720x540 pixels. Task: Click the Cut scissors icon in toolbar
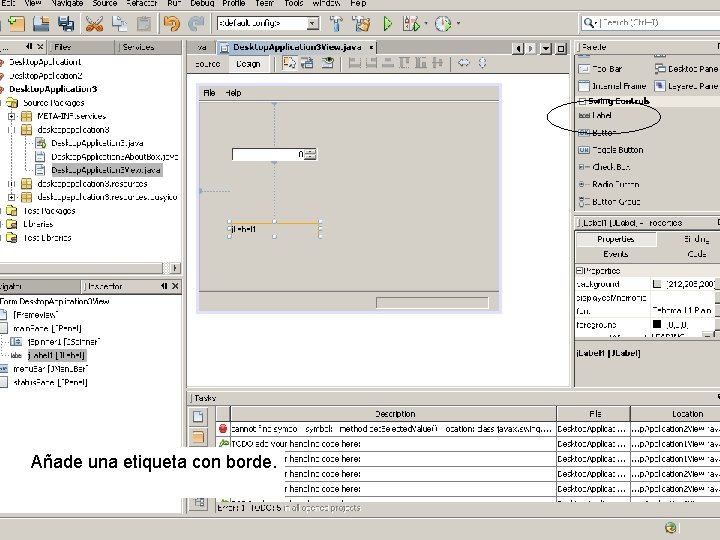(94, 23)
